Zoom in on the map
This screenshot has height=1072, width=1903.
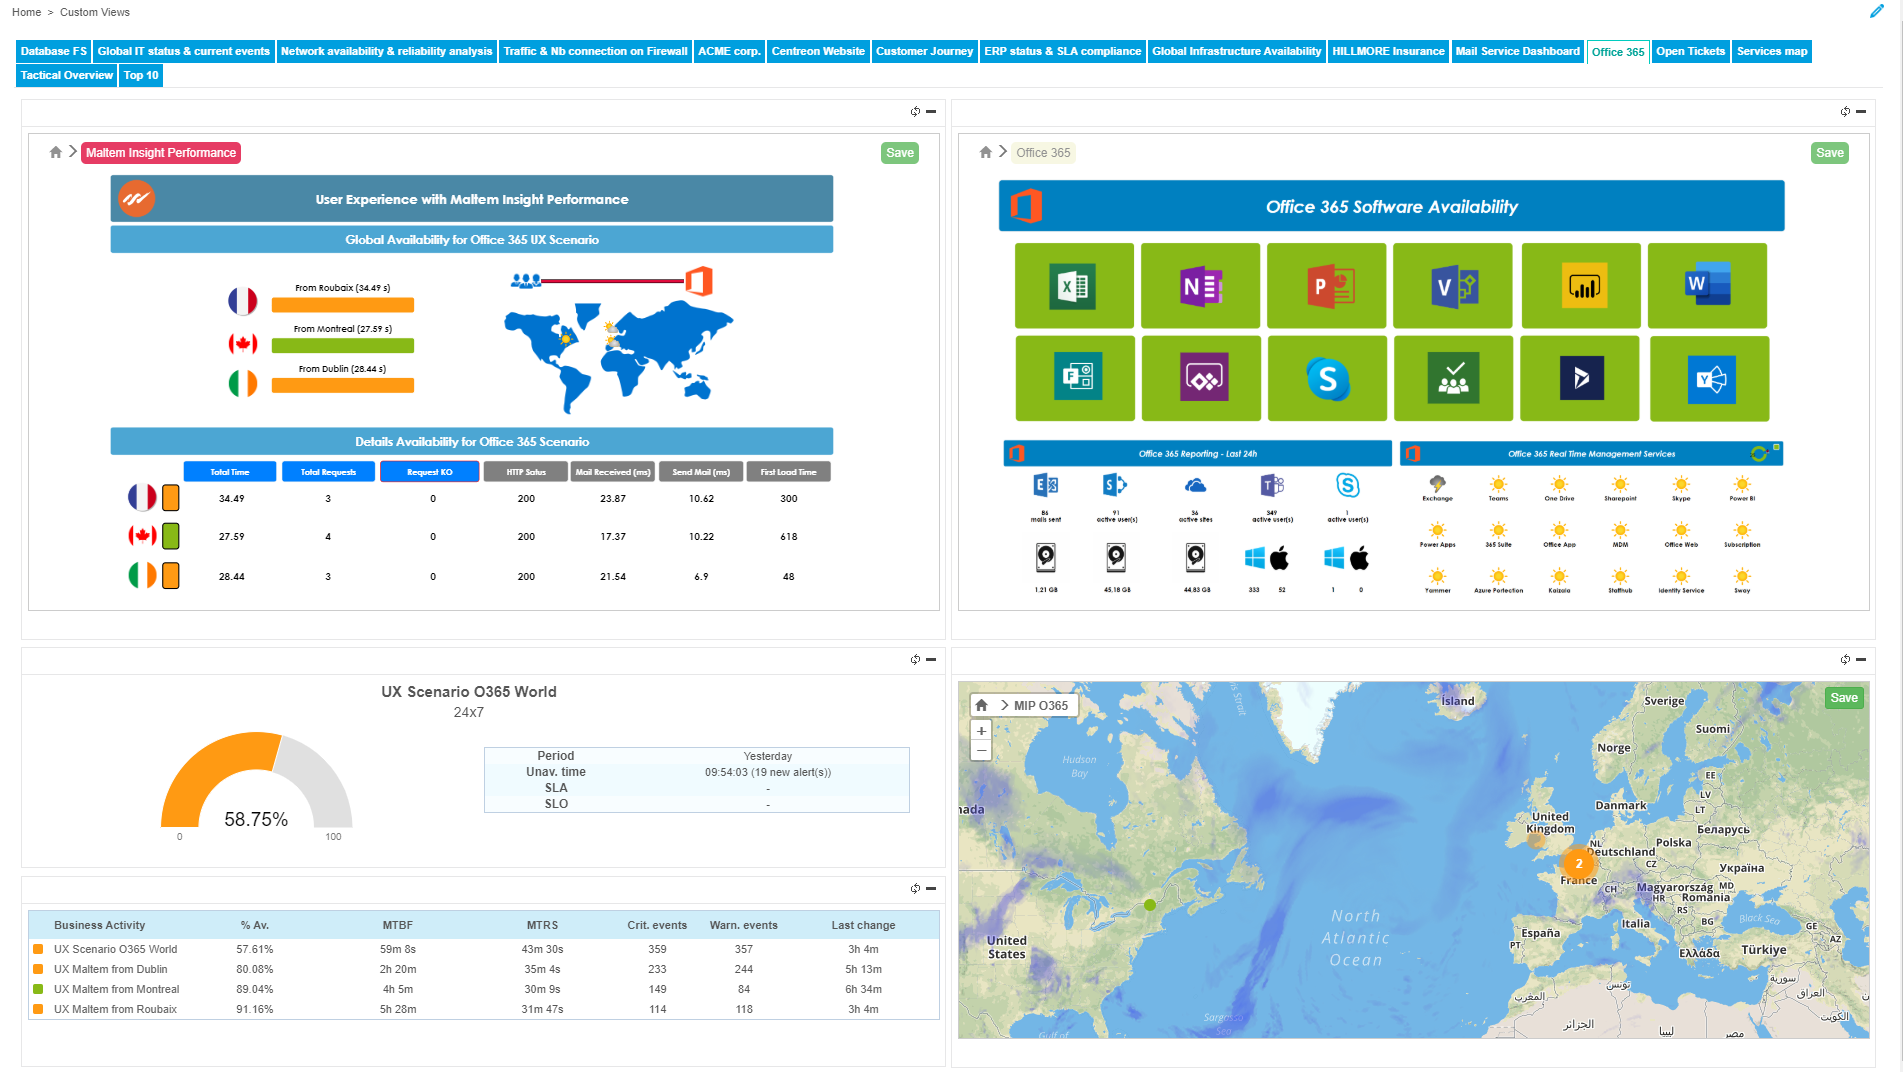pos(981,731)
